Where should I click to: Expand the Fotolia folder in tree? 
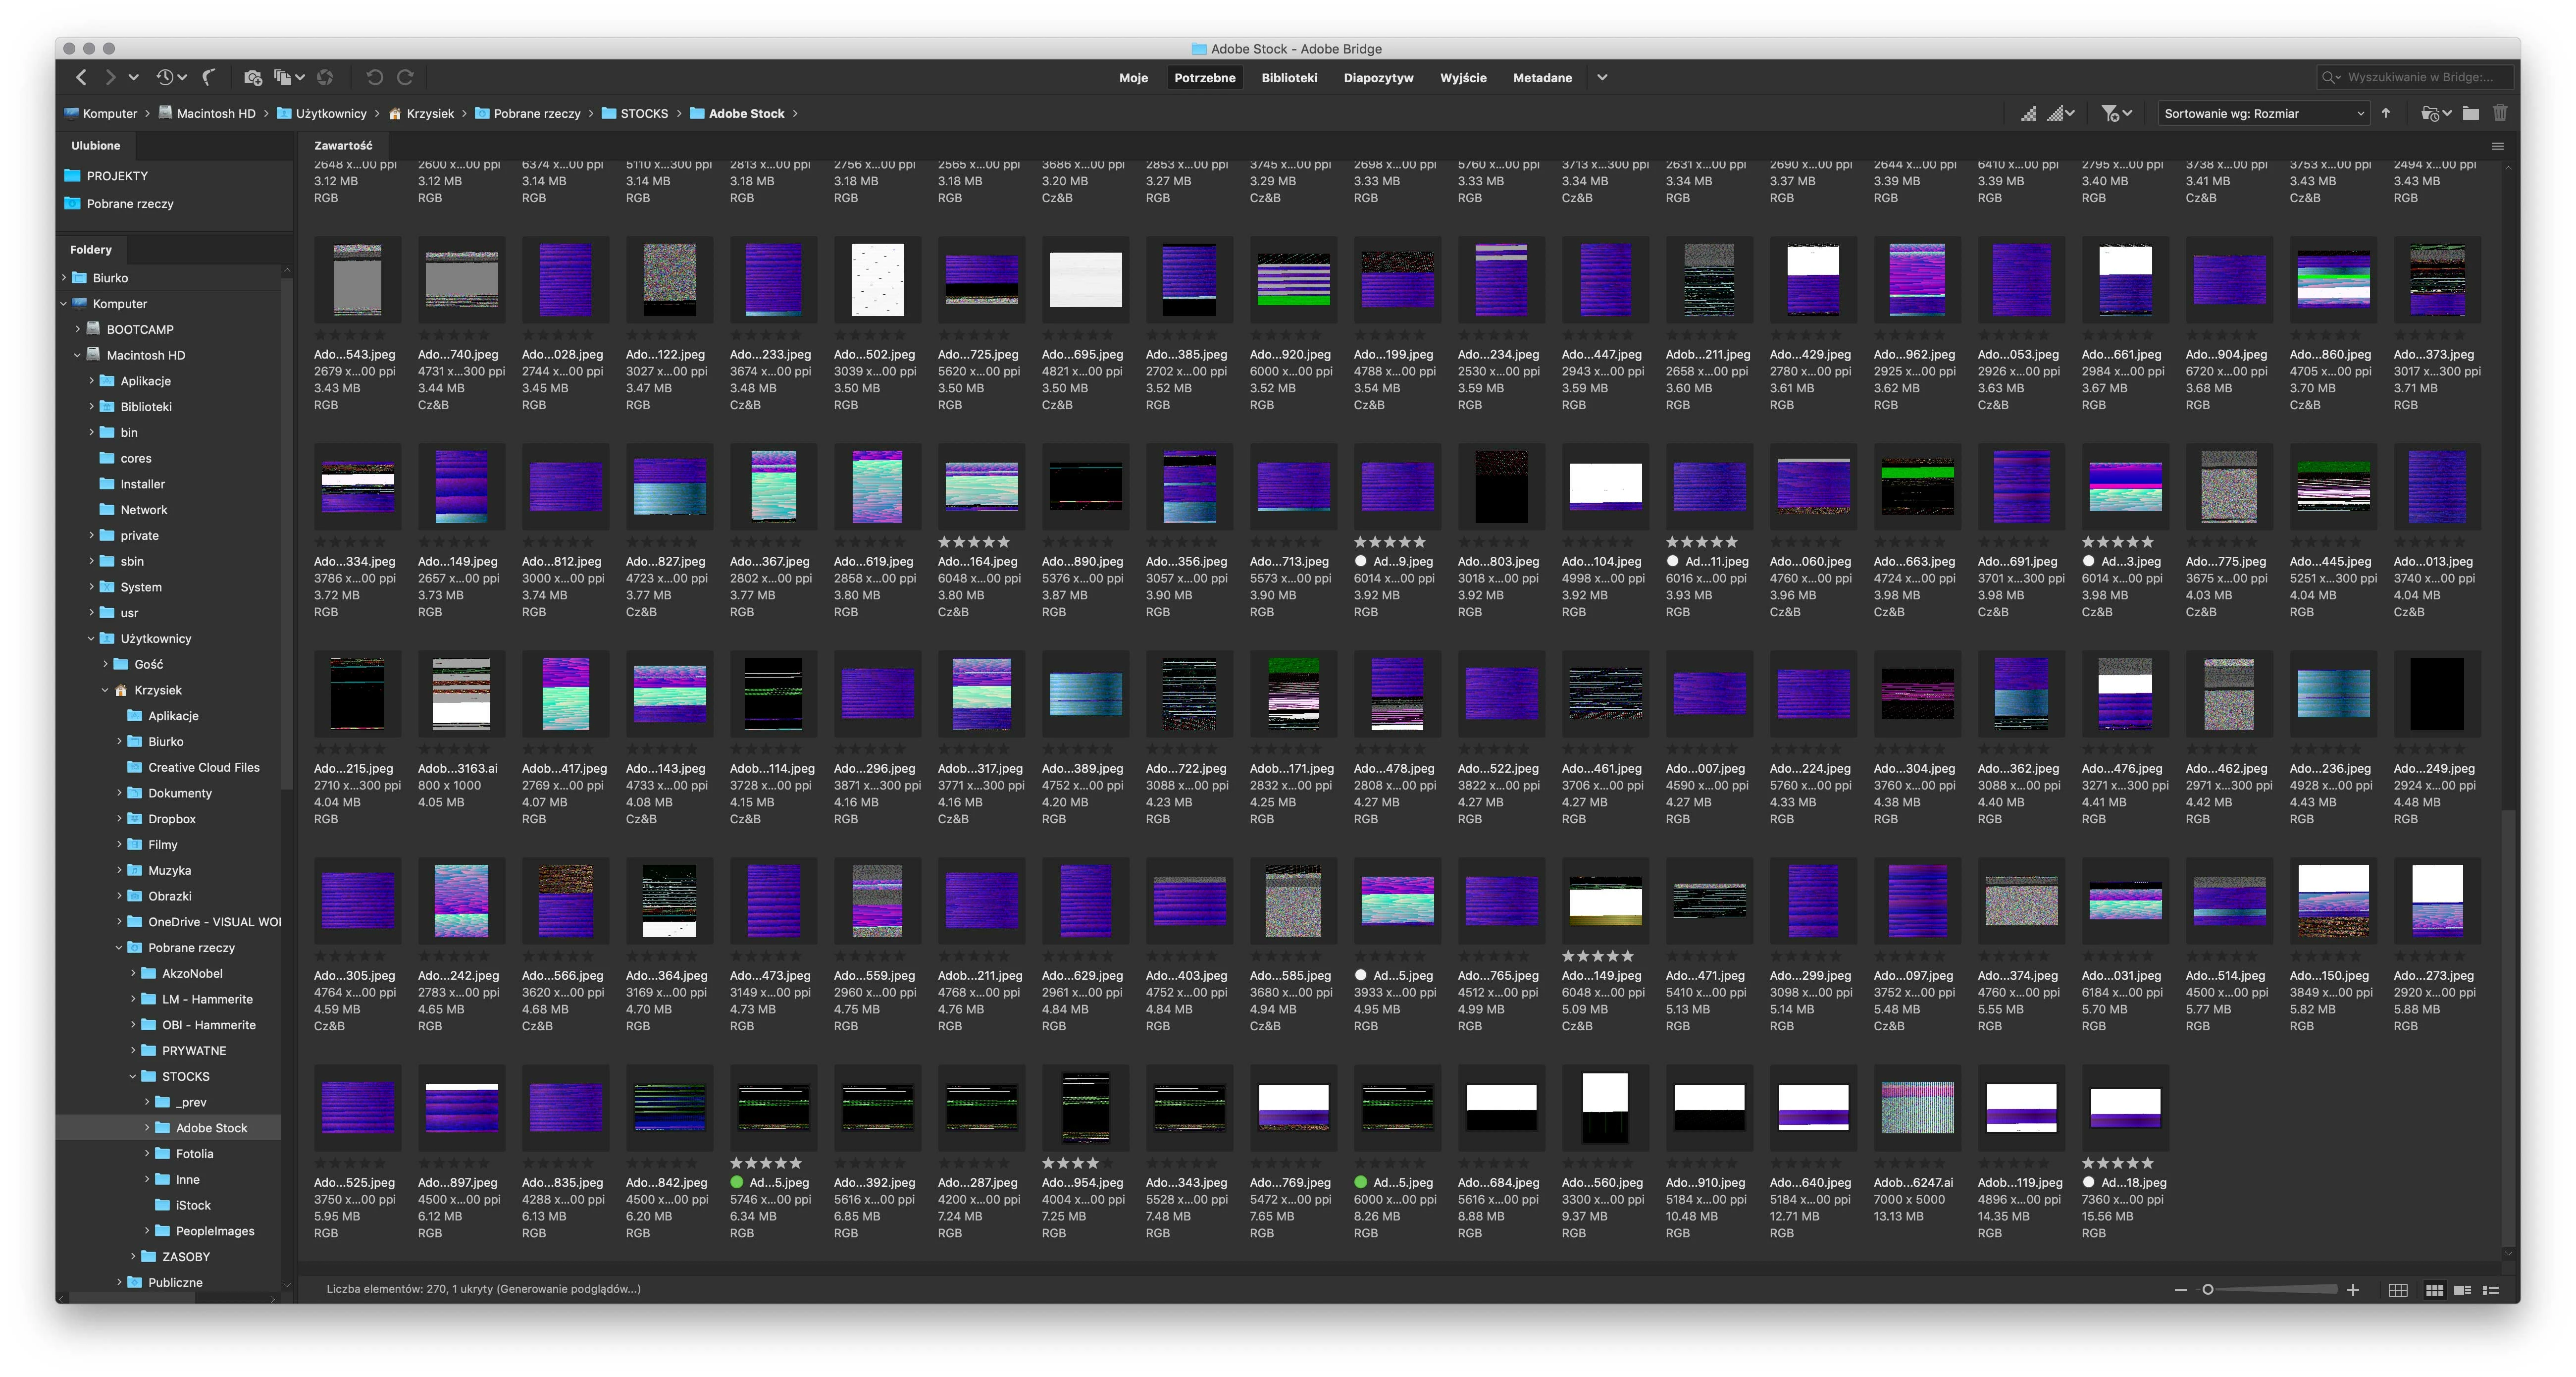[147, 1154]
